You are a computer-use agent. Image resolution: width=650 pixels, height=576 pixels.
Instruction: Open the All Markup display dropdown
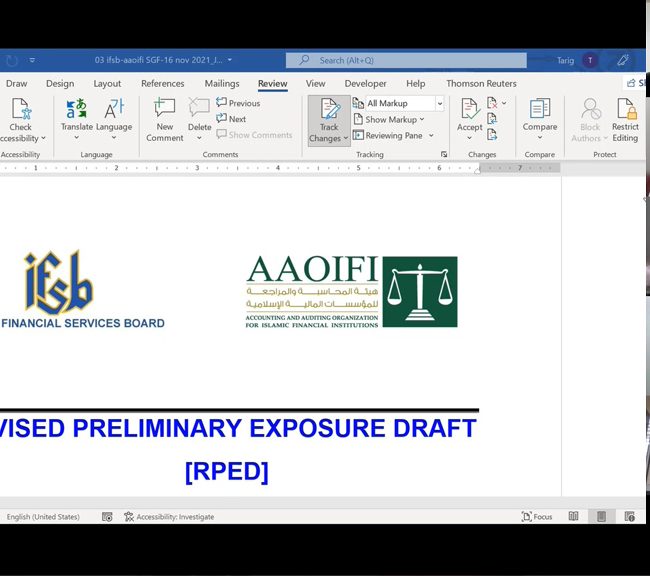click(x=440, y=103)
